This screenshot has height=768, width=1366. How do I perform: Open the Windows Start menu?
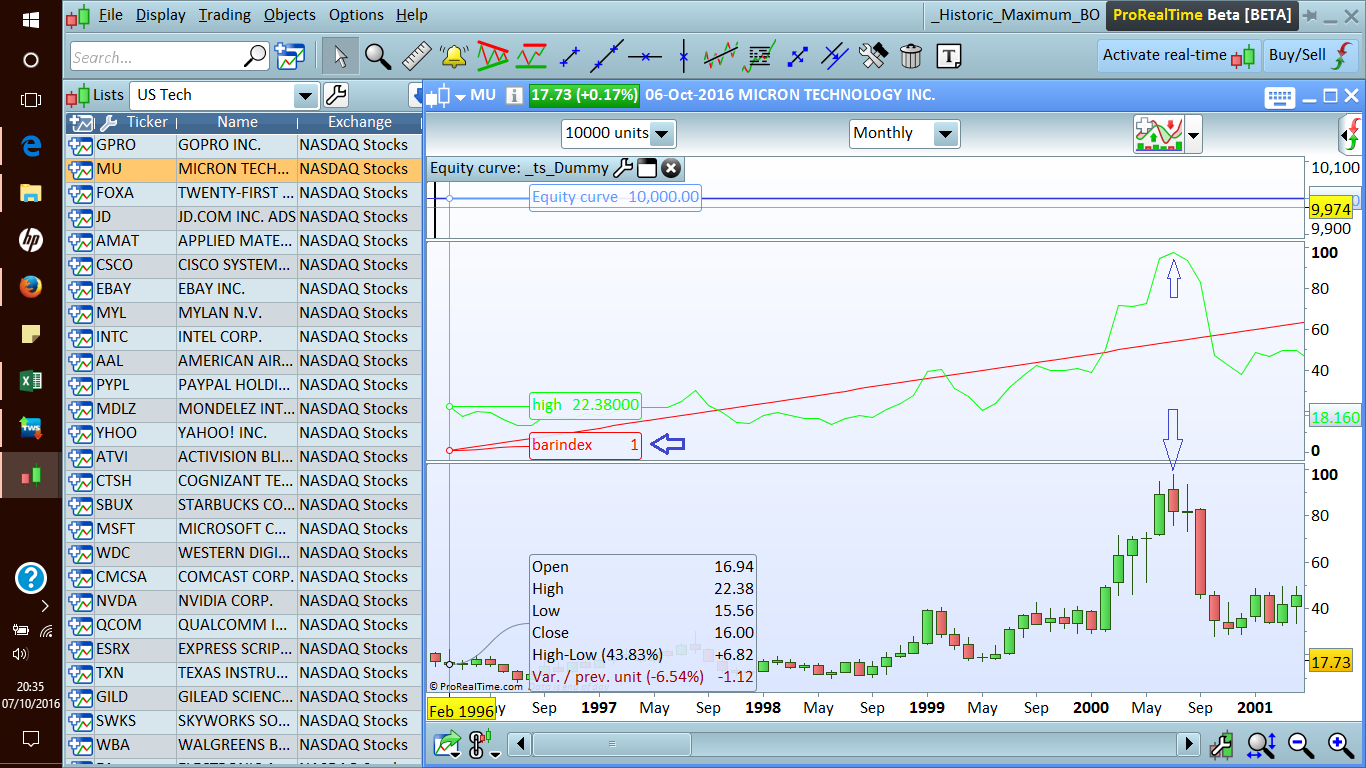tap(31, 19)
